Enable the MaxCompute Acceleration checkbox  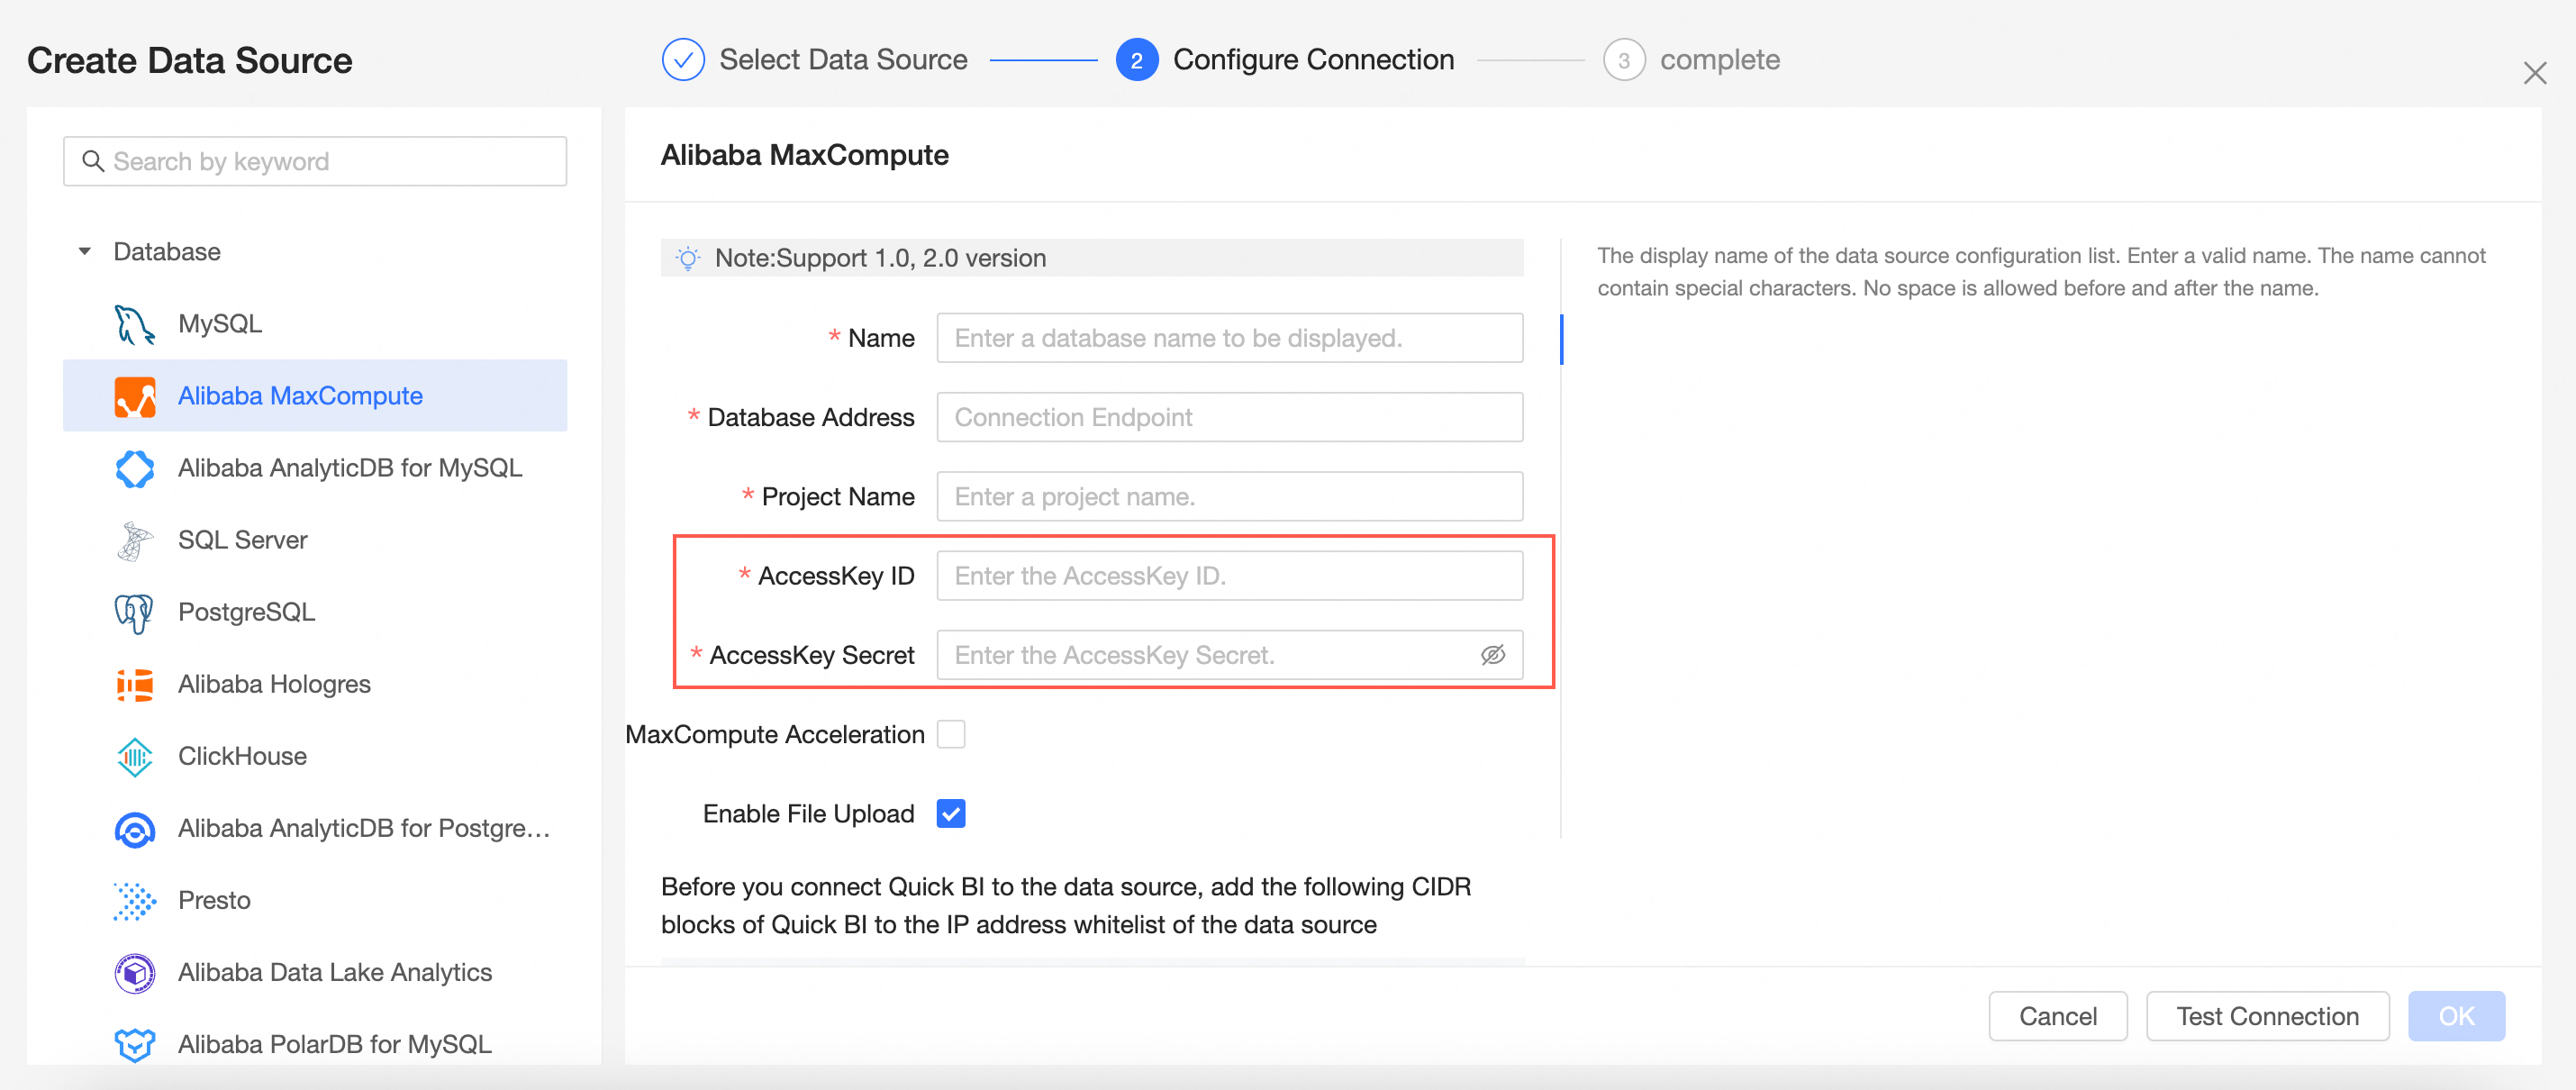click(950, 734)
